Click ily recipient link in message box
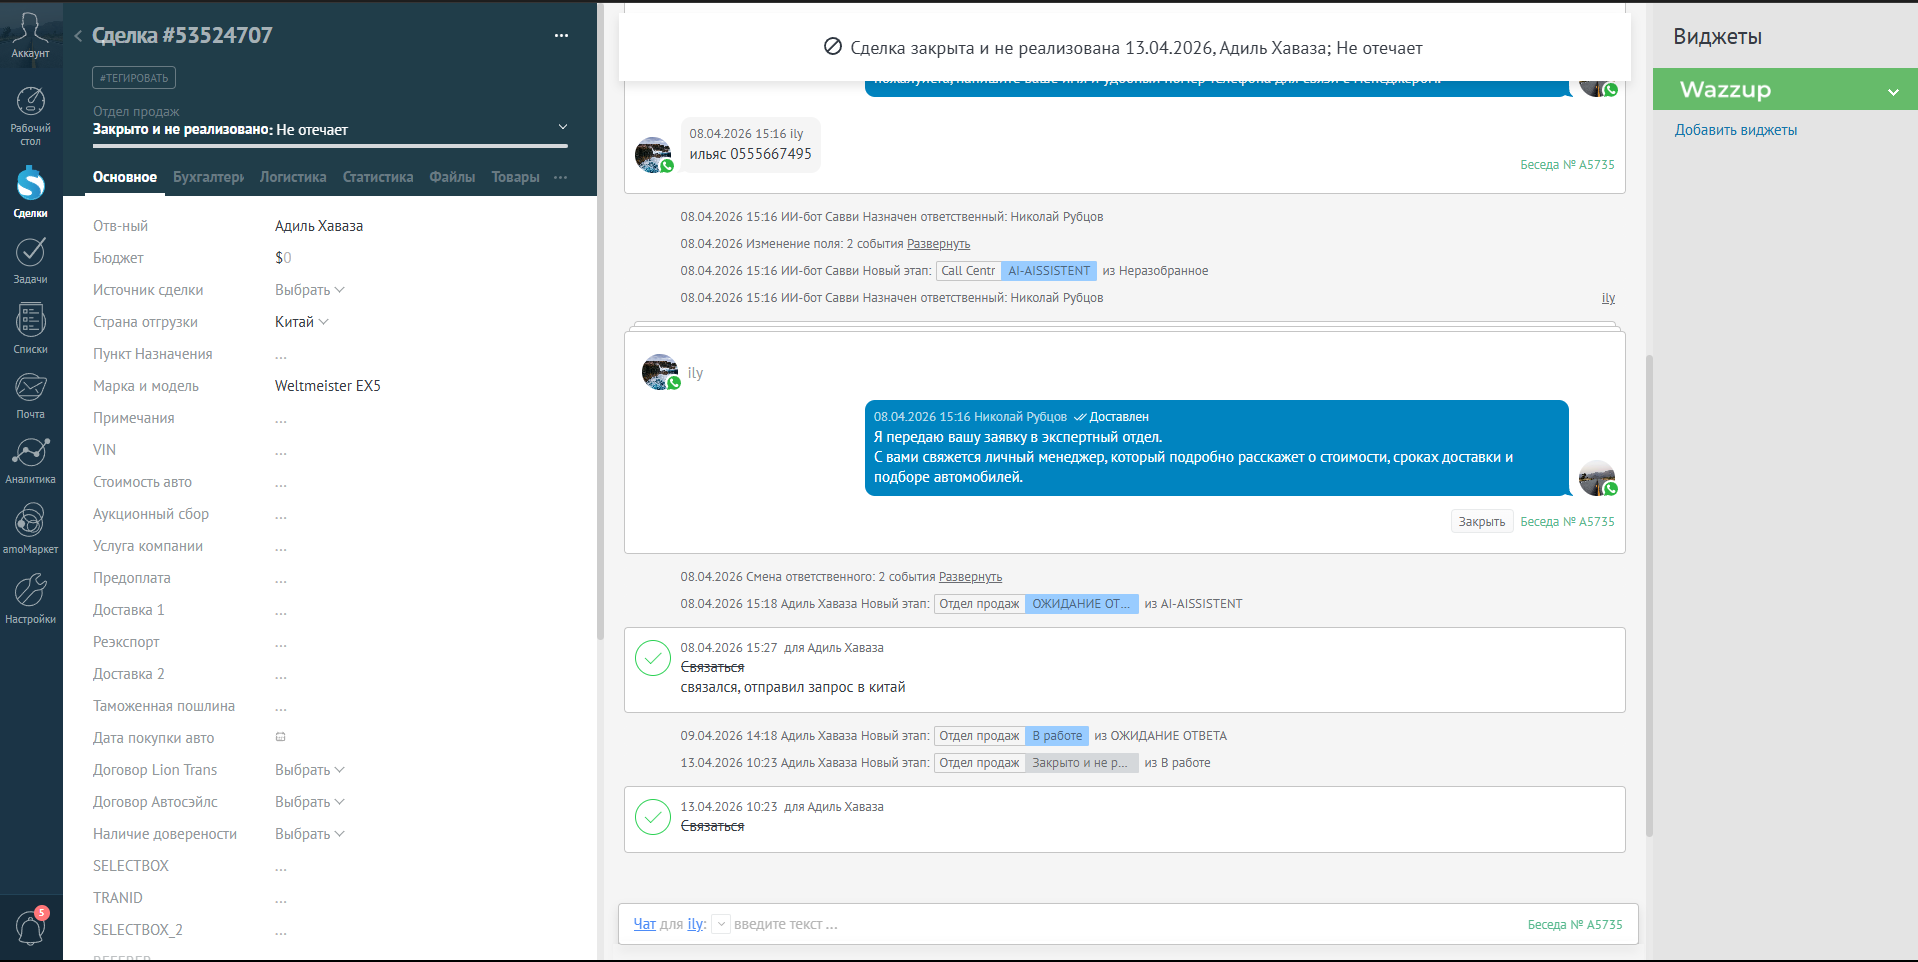This screenshot has width=1918, height=962. click(695, 924)
